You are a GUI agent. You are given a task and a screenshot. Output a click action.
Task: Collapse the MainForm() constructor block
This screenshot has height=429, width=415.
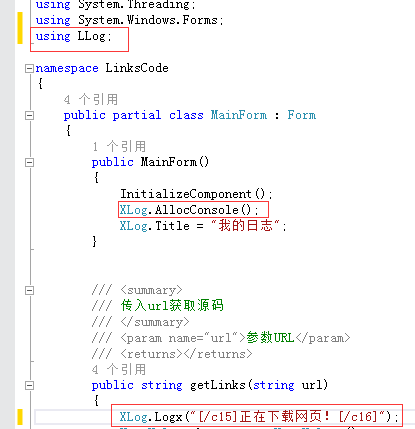[29, 162]
